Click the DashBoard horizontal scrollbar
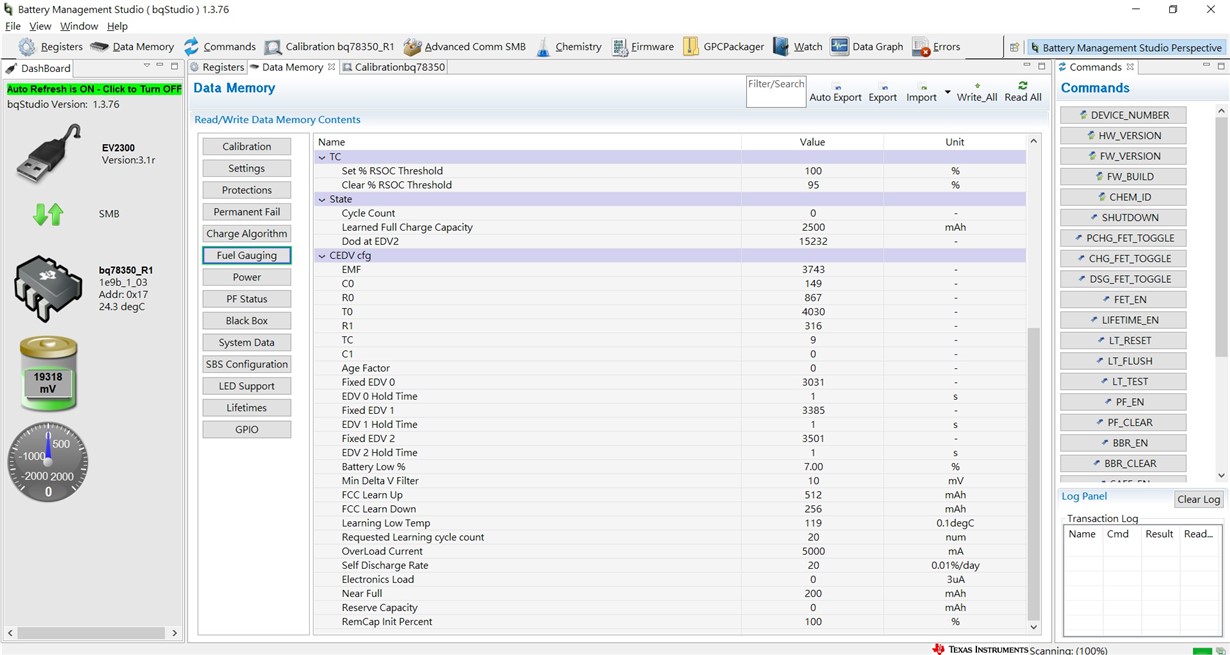 [92, 633]
